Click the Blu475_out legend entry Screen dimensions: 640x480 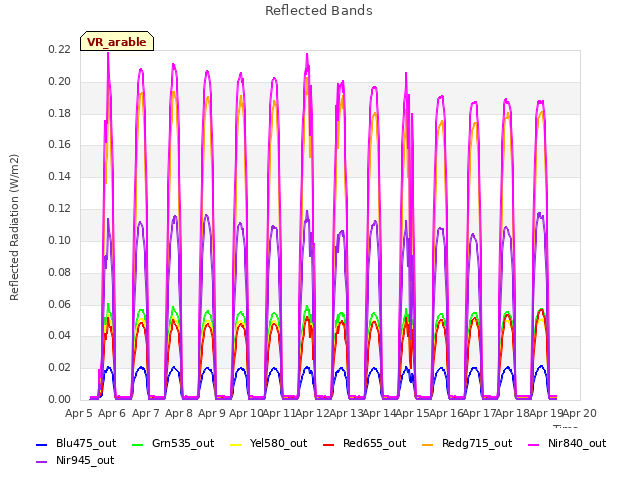click(76, 443)
